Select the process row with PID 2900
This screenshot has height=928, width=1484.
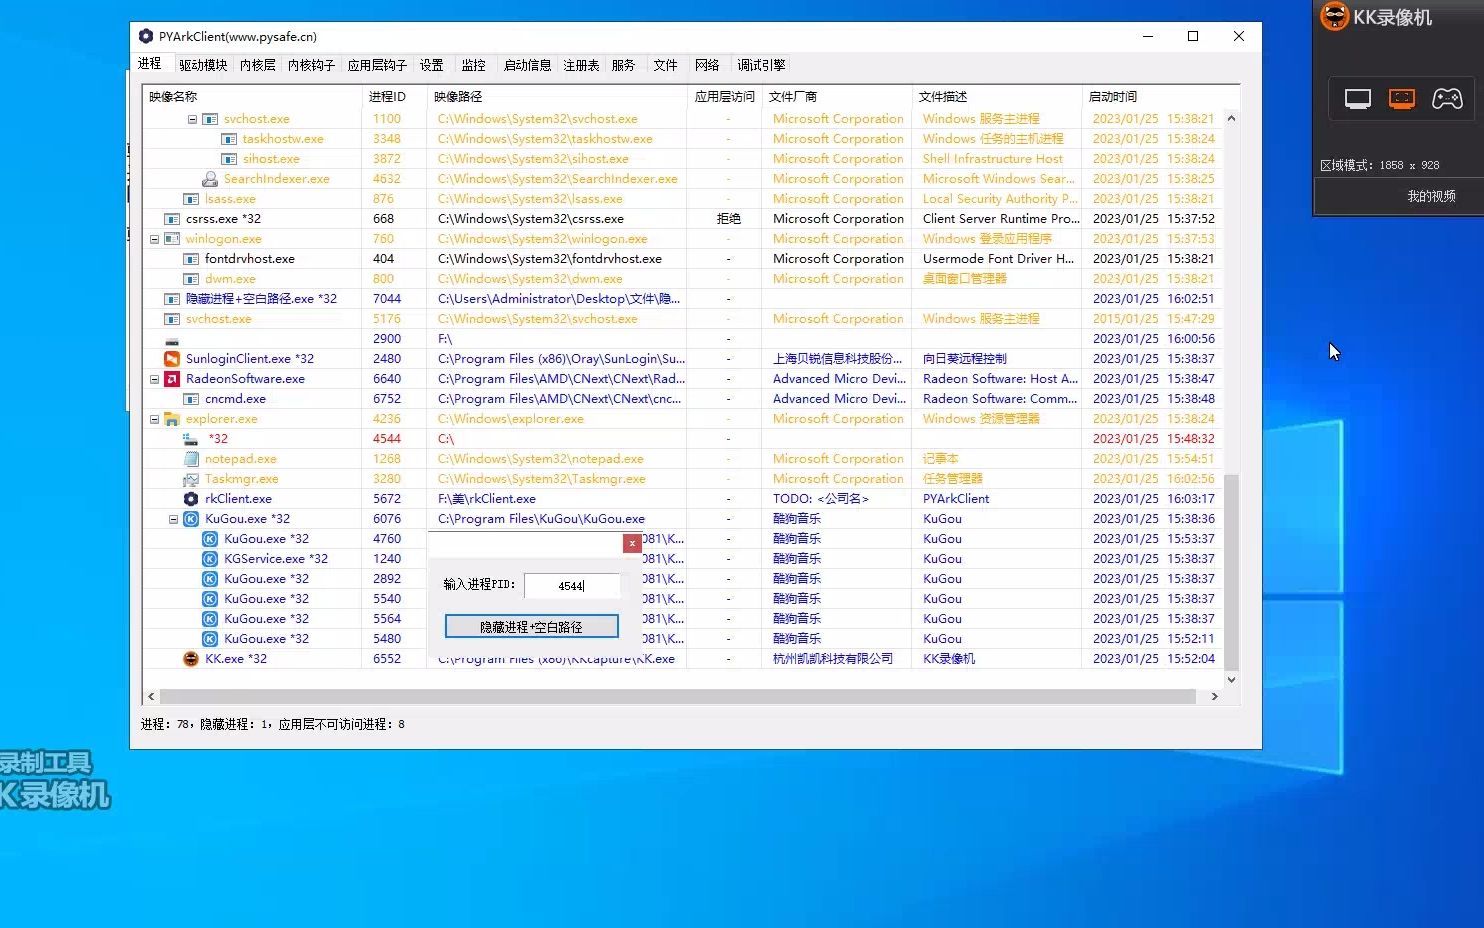click(x=685, y=339)
